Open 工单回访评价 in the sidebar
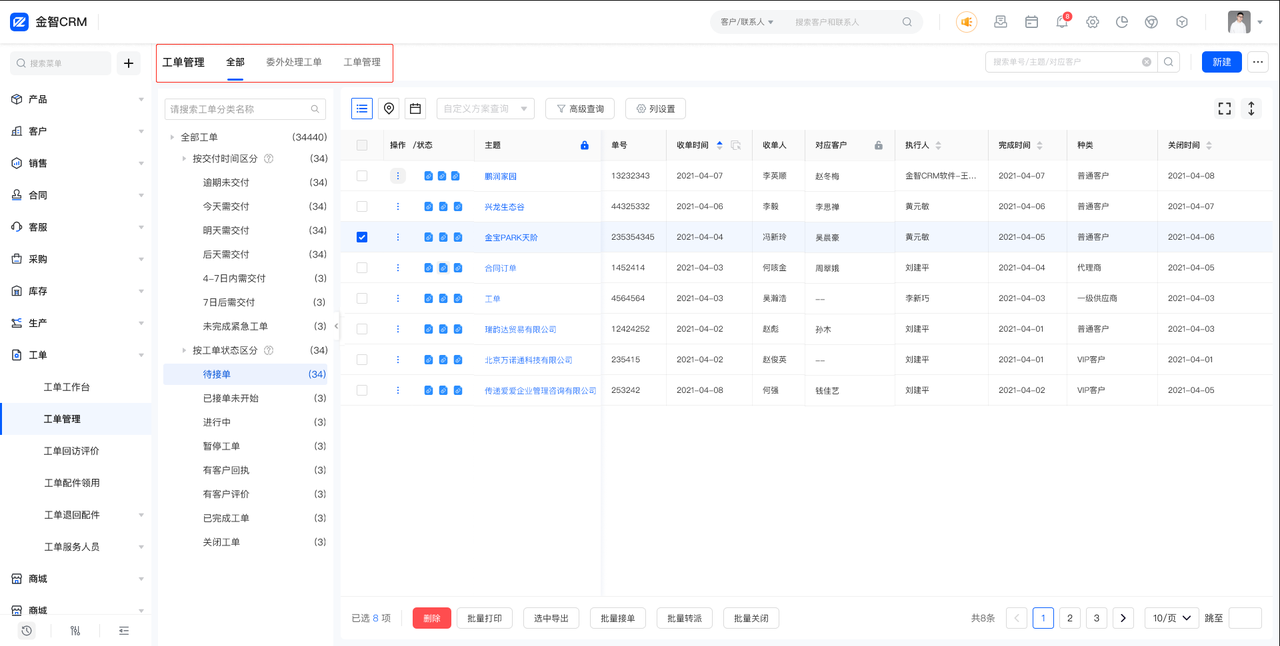Image resolution: width=1280 pixels, height=646 pixels. pos(72,451)
